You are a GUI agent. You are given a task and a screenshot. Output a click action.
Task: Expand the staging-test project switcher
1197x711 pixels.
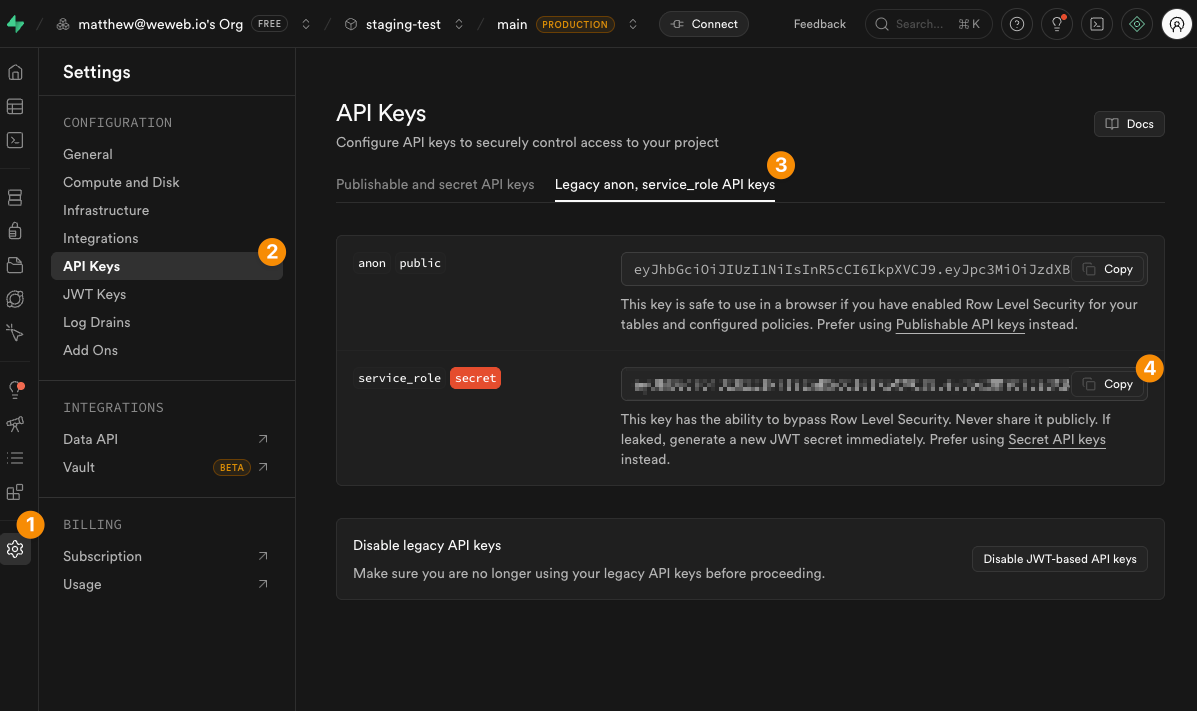coord(459,24)
